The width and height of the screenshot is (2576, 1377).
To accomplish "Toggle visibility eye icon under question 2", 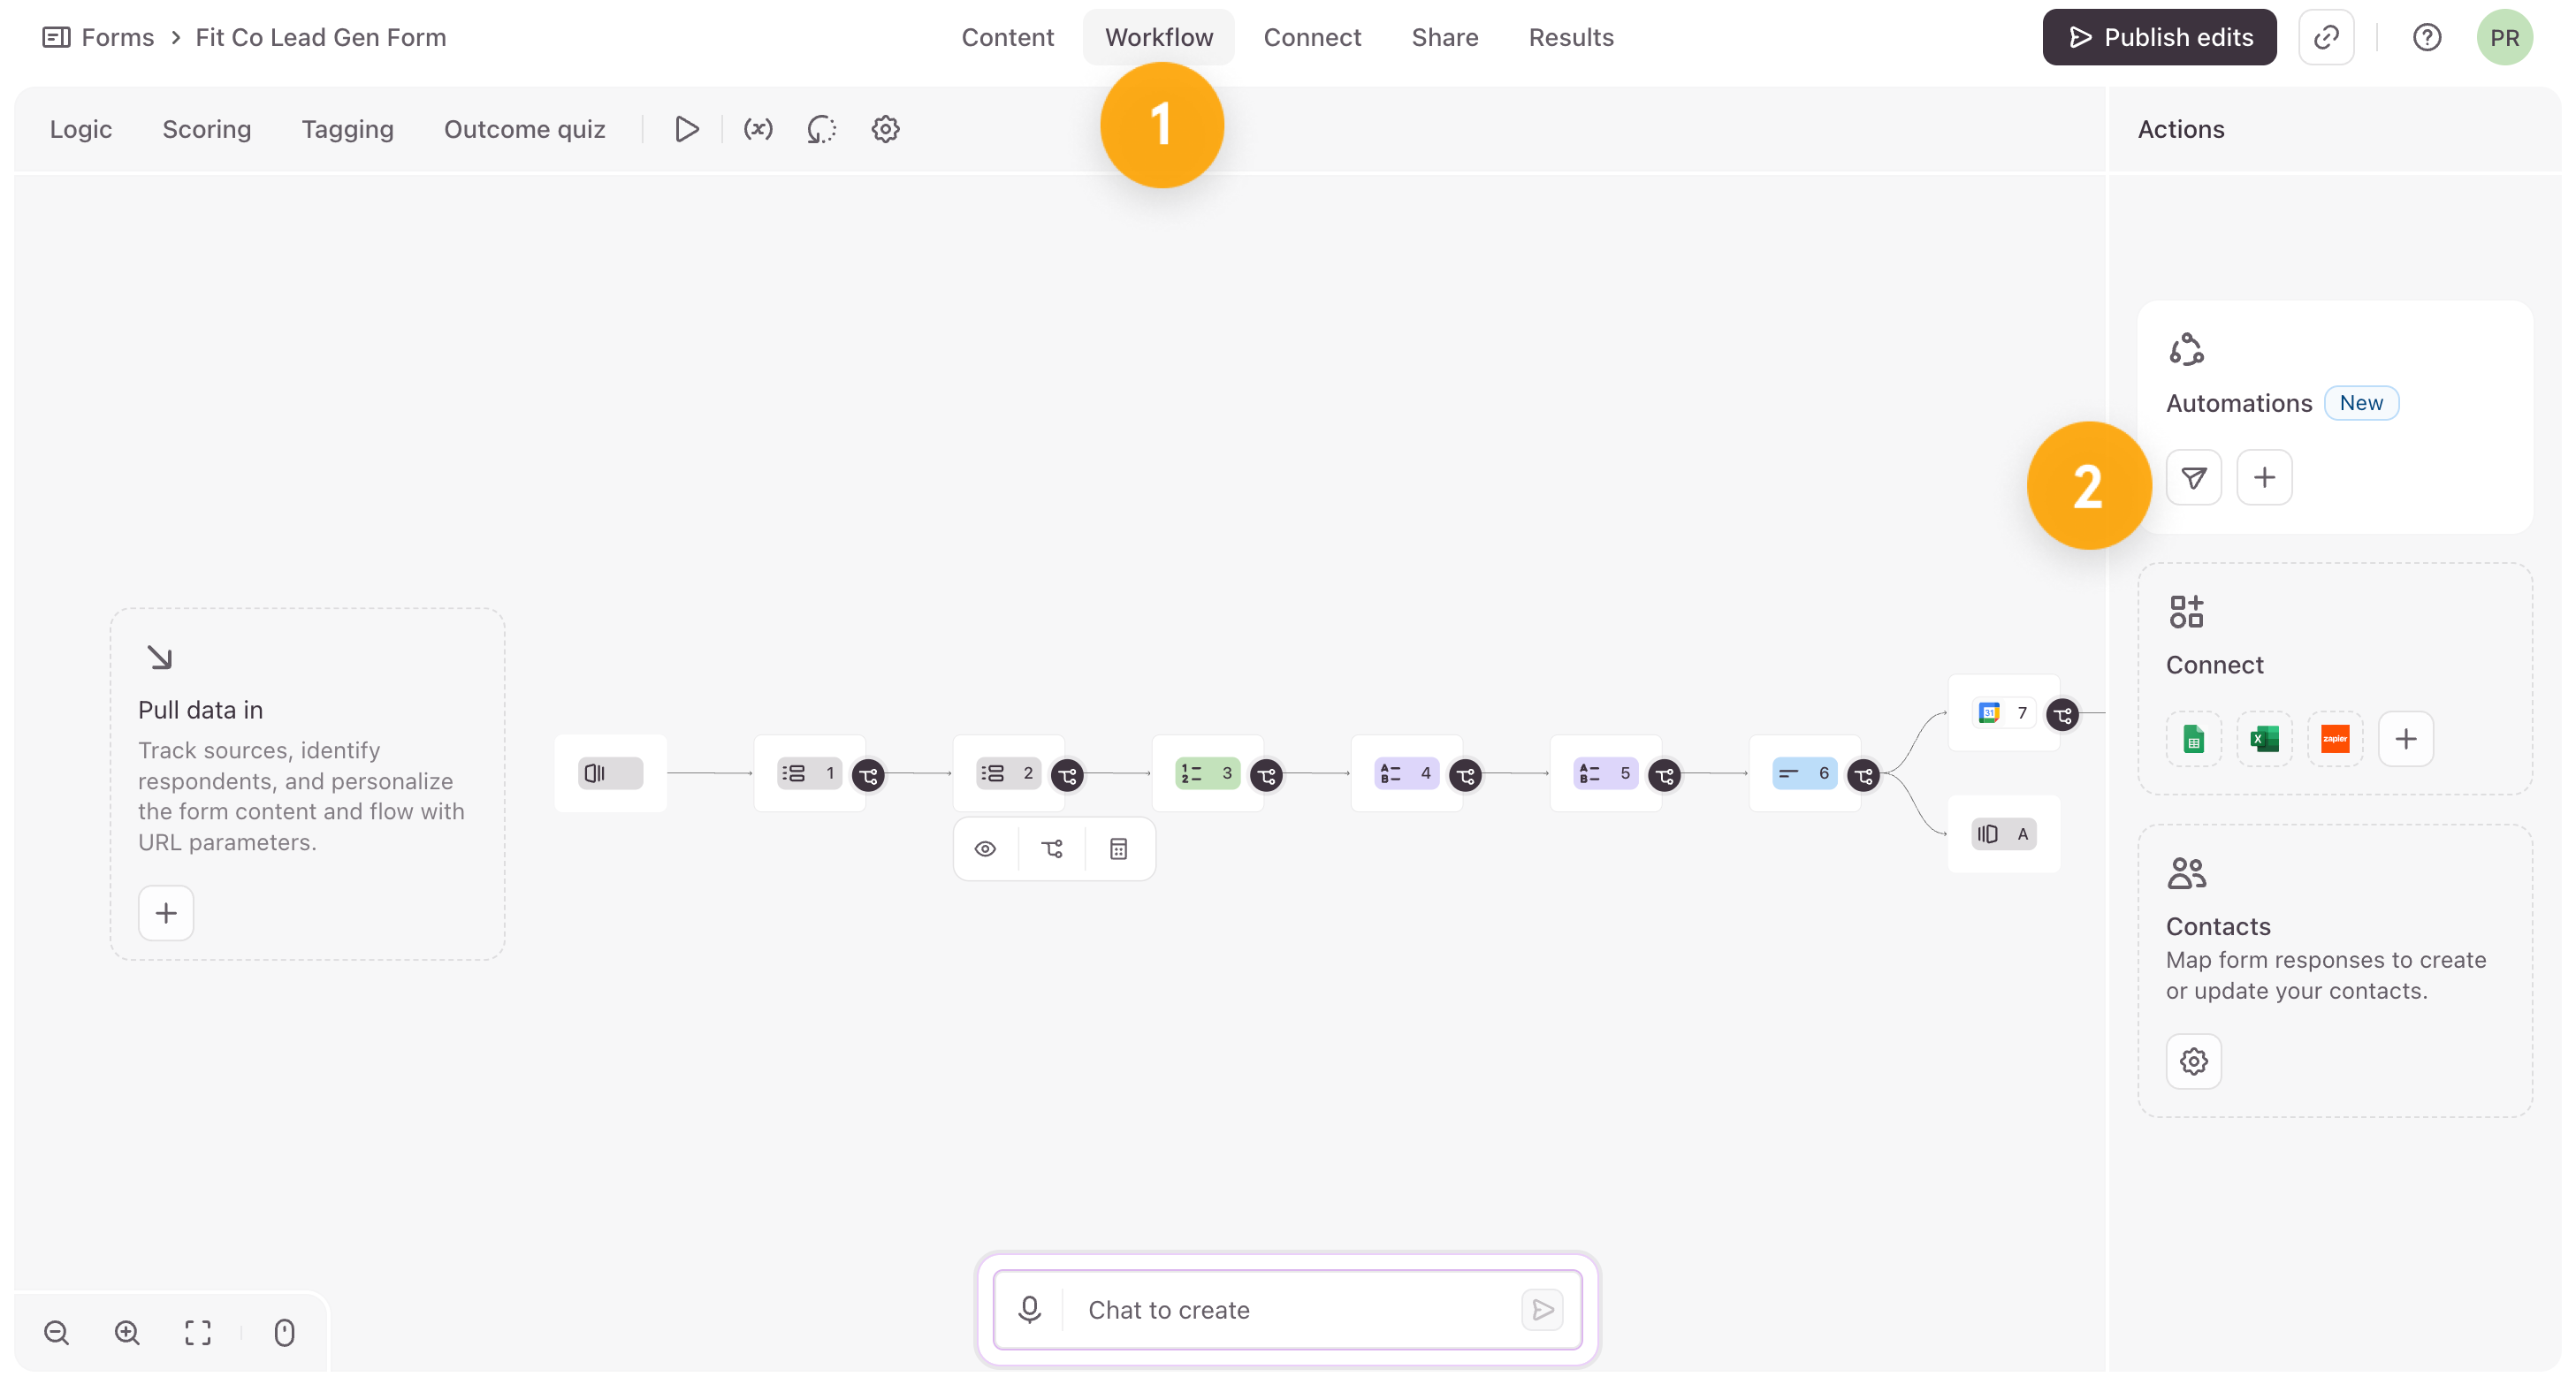I will pyautogui.click(x=985, y=849).
